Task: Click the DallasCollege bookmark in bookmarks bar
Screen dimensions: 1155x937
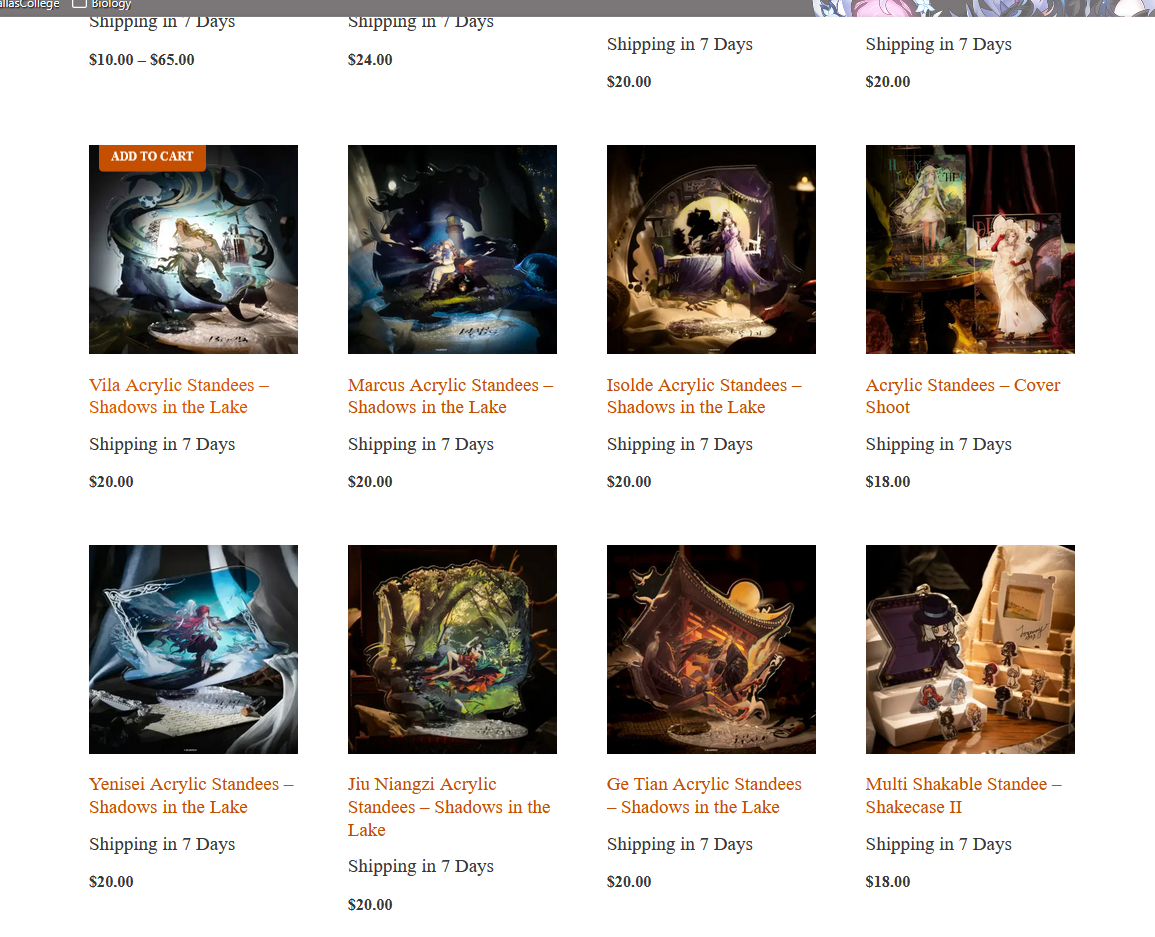Action: pos(29,4)
